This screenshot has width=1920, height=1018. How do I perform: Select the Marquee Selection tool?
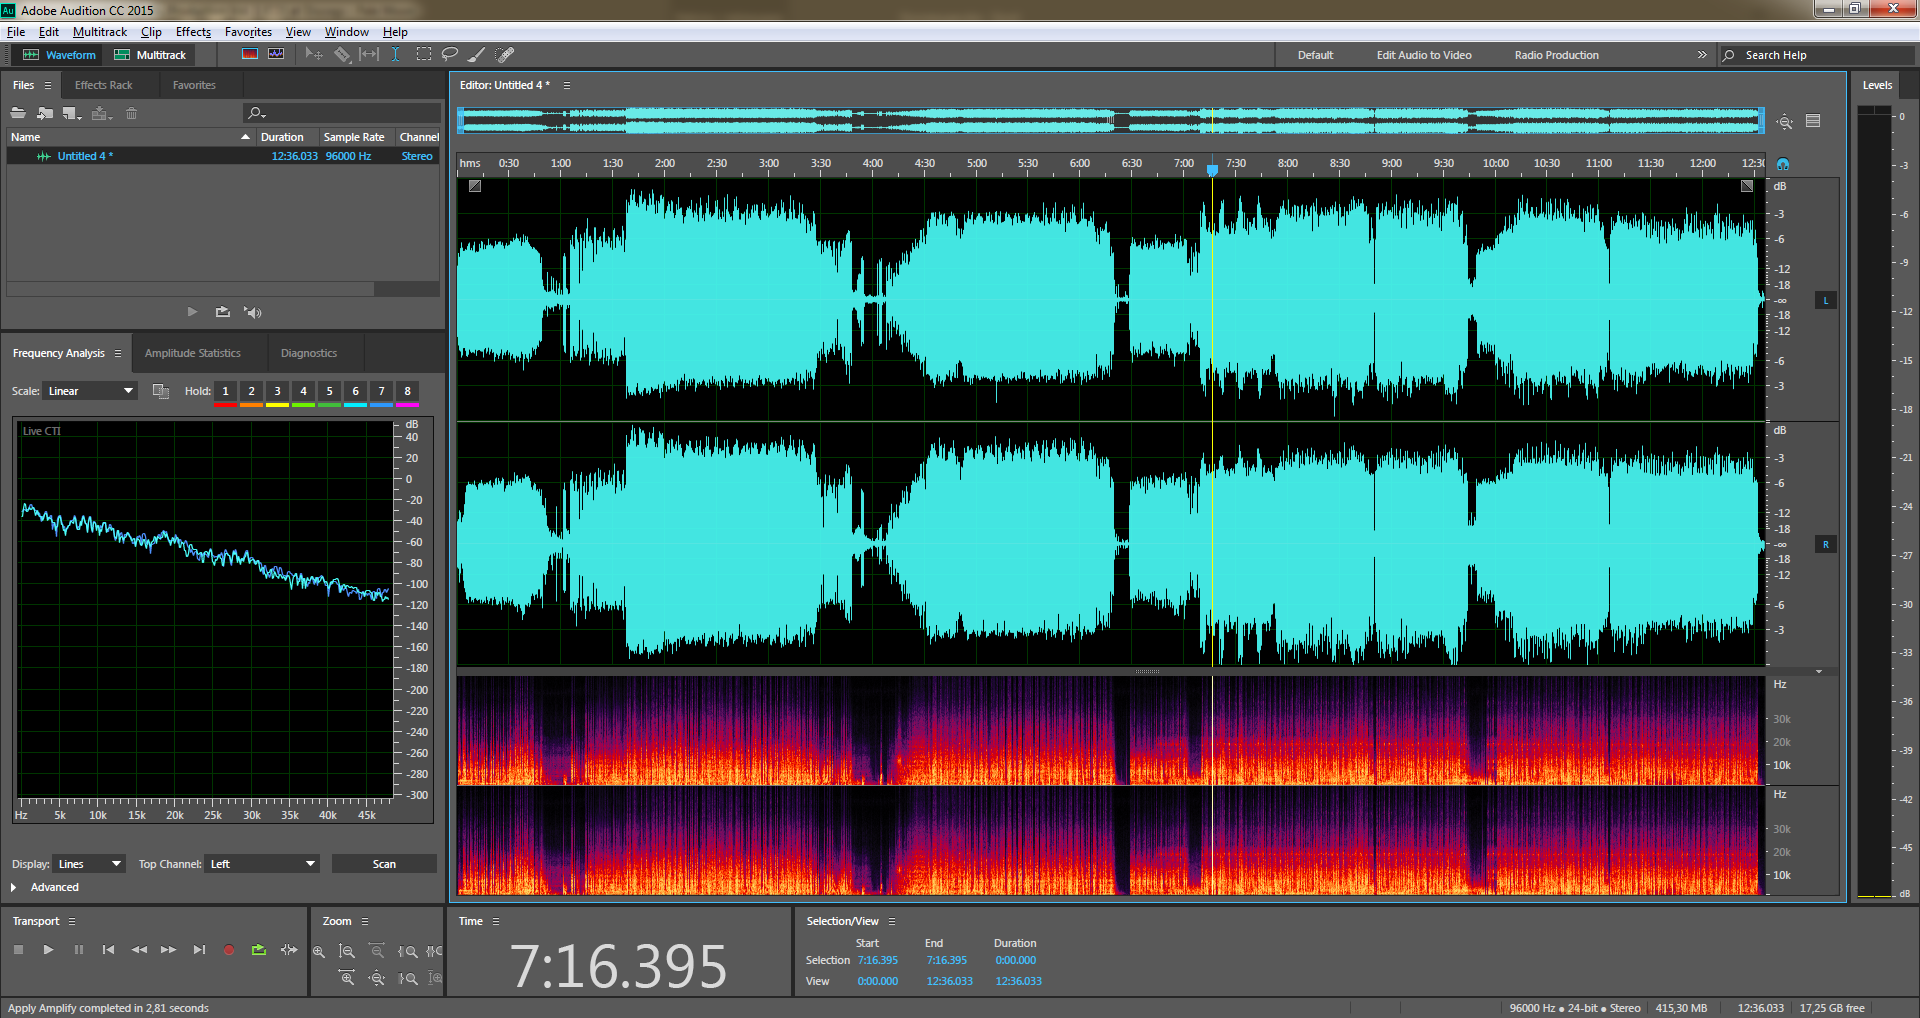[x=424, y=54]
